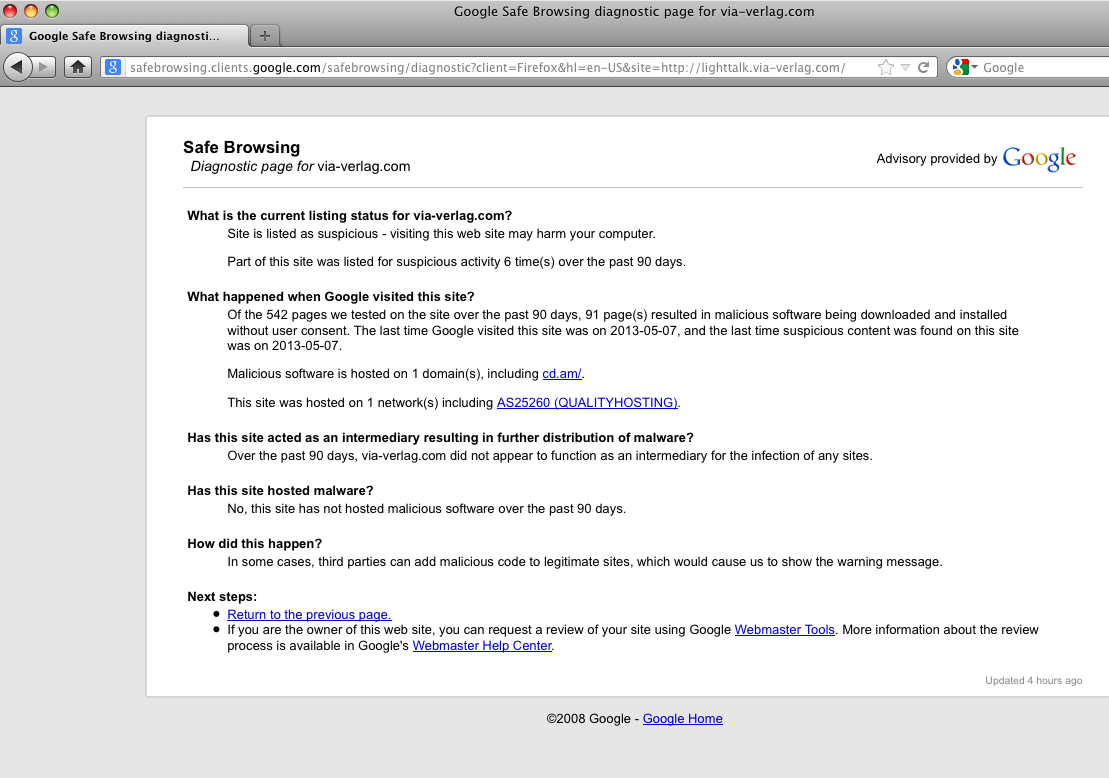This screenshot has height=778, width=1109.
Task: Bookmark this page with the star icon
Action: 885,67
